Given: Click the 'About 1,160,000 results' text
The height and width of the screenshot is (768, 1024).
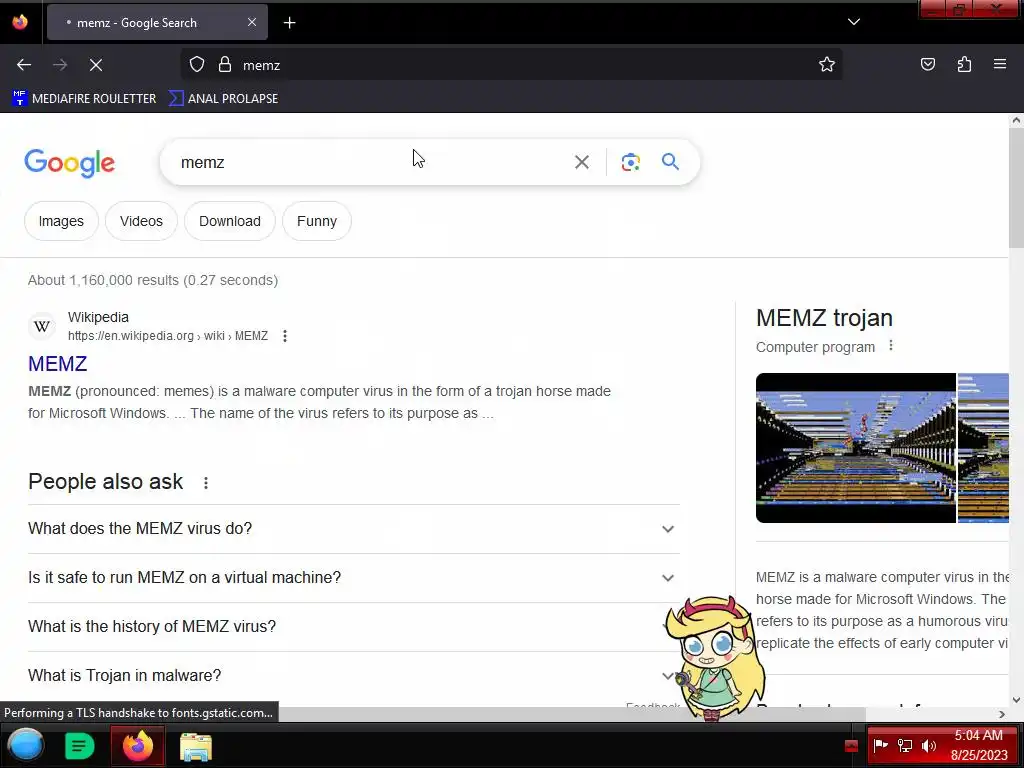Looking at the screenshot, I should [x=153, y=280].
